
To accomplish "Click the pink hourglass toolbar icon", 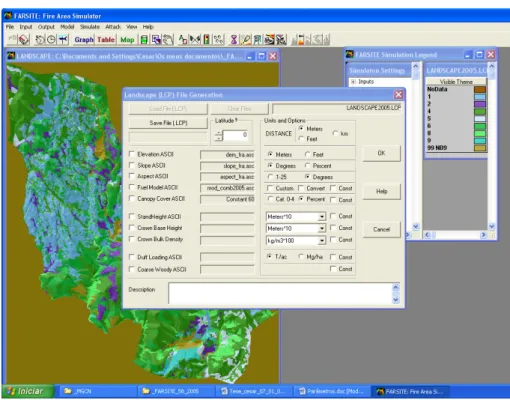I will click(x=234, y=40).
